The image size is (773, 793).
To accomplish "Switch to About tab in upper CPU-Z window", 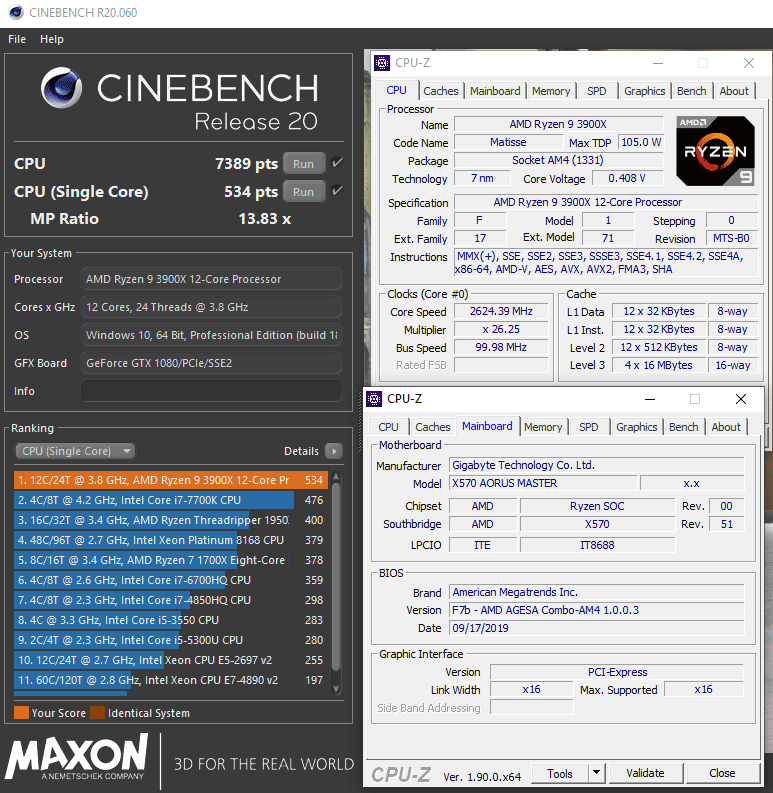I will [x=734, y=91].
